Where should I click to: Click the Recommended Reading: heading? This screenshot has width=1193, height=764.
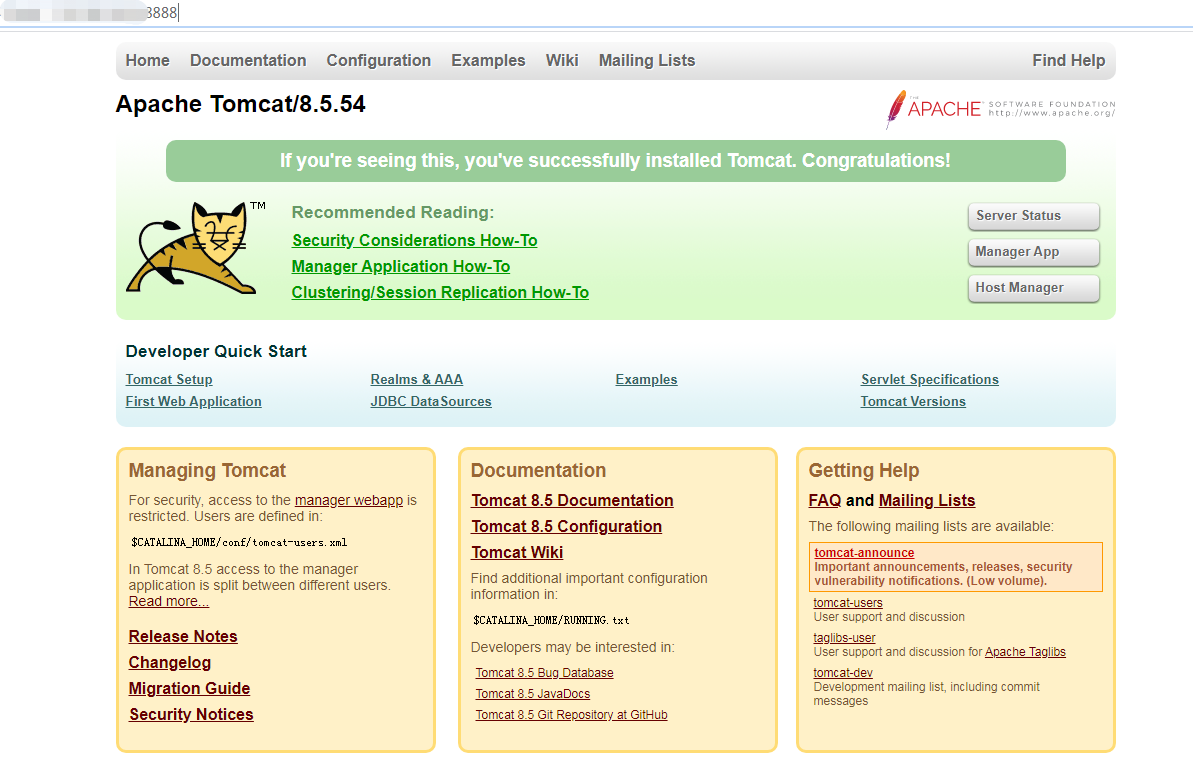click(x=393, y=212)
